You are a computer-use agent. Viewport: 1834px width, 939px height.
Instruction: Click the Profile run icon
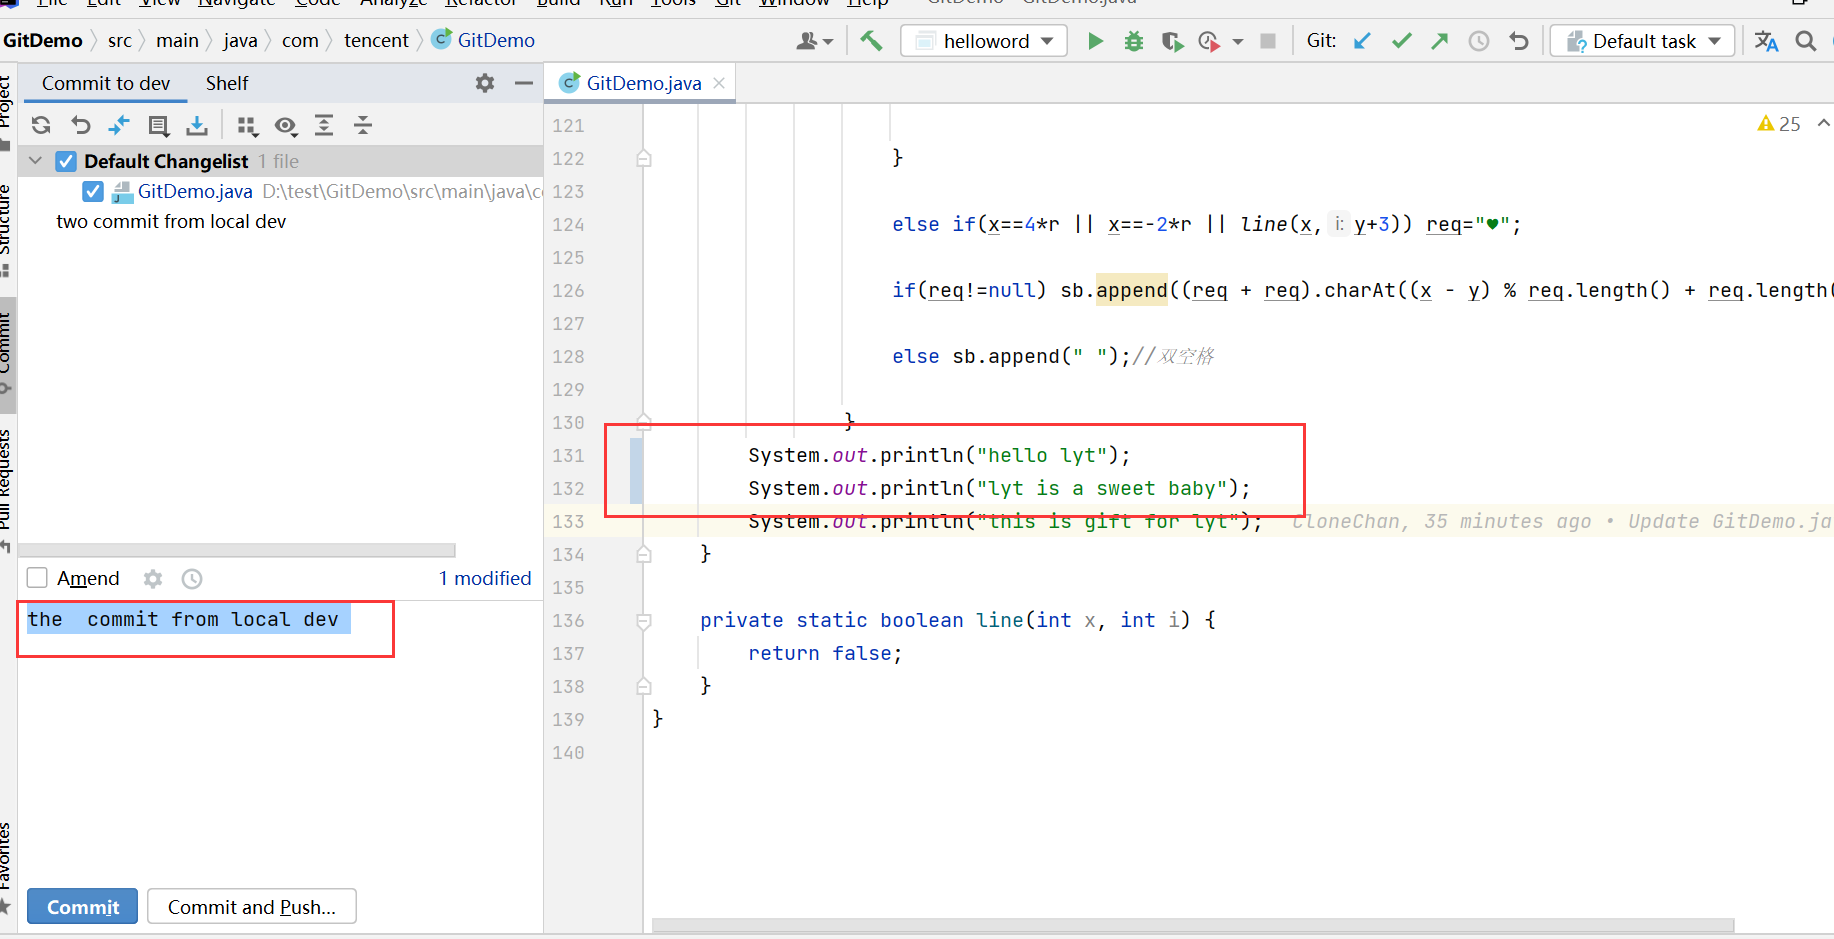pyautogui.click(x=1209, y=41)
